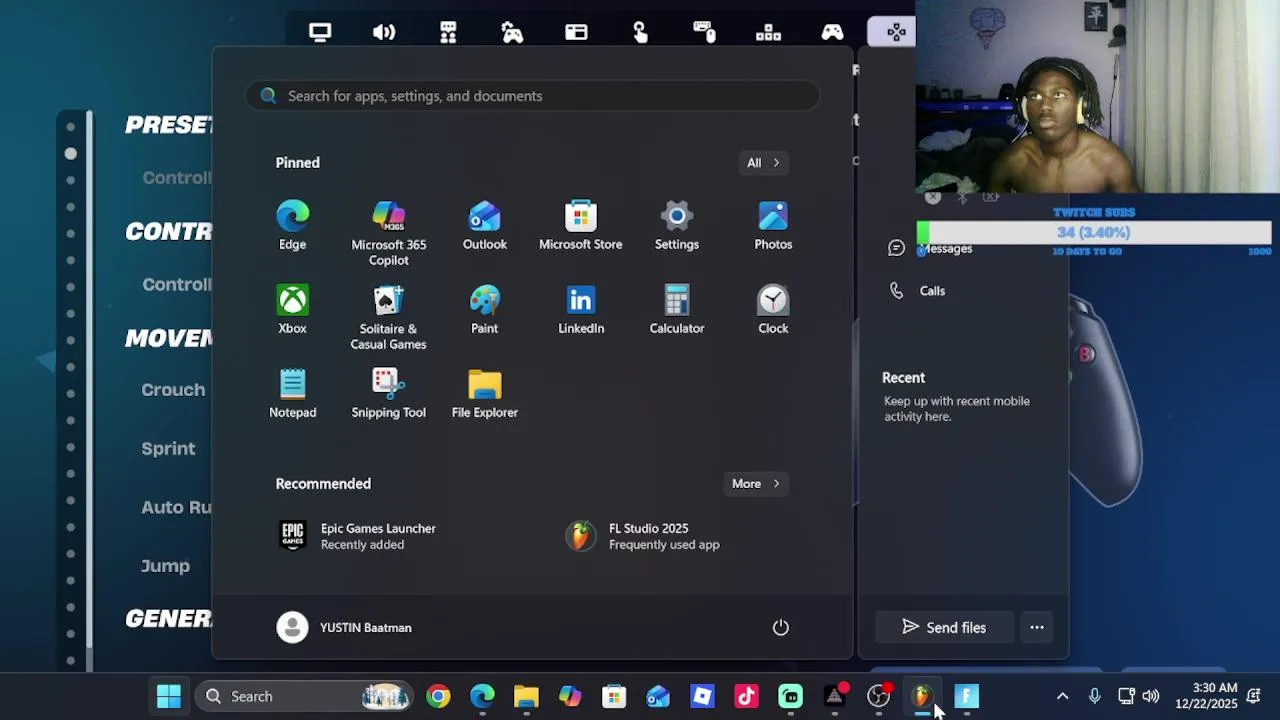
Task: Open the three-dot more options menu
Action: pos(1037,627)
